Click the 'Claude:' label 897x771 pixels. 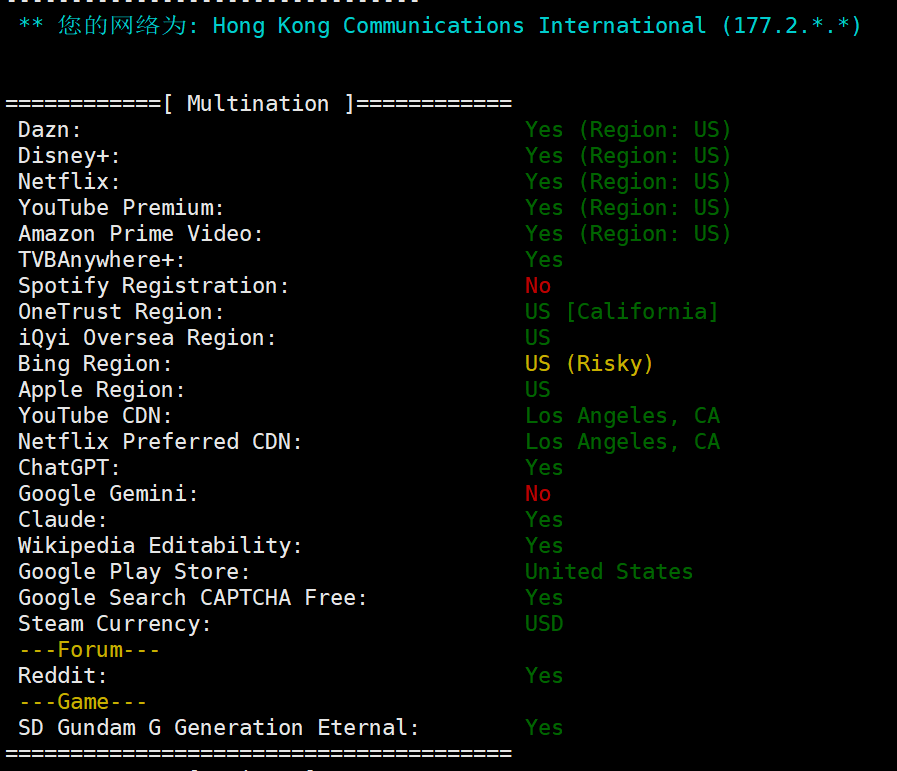click(x=62, y=520)
